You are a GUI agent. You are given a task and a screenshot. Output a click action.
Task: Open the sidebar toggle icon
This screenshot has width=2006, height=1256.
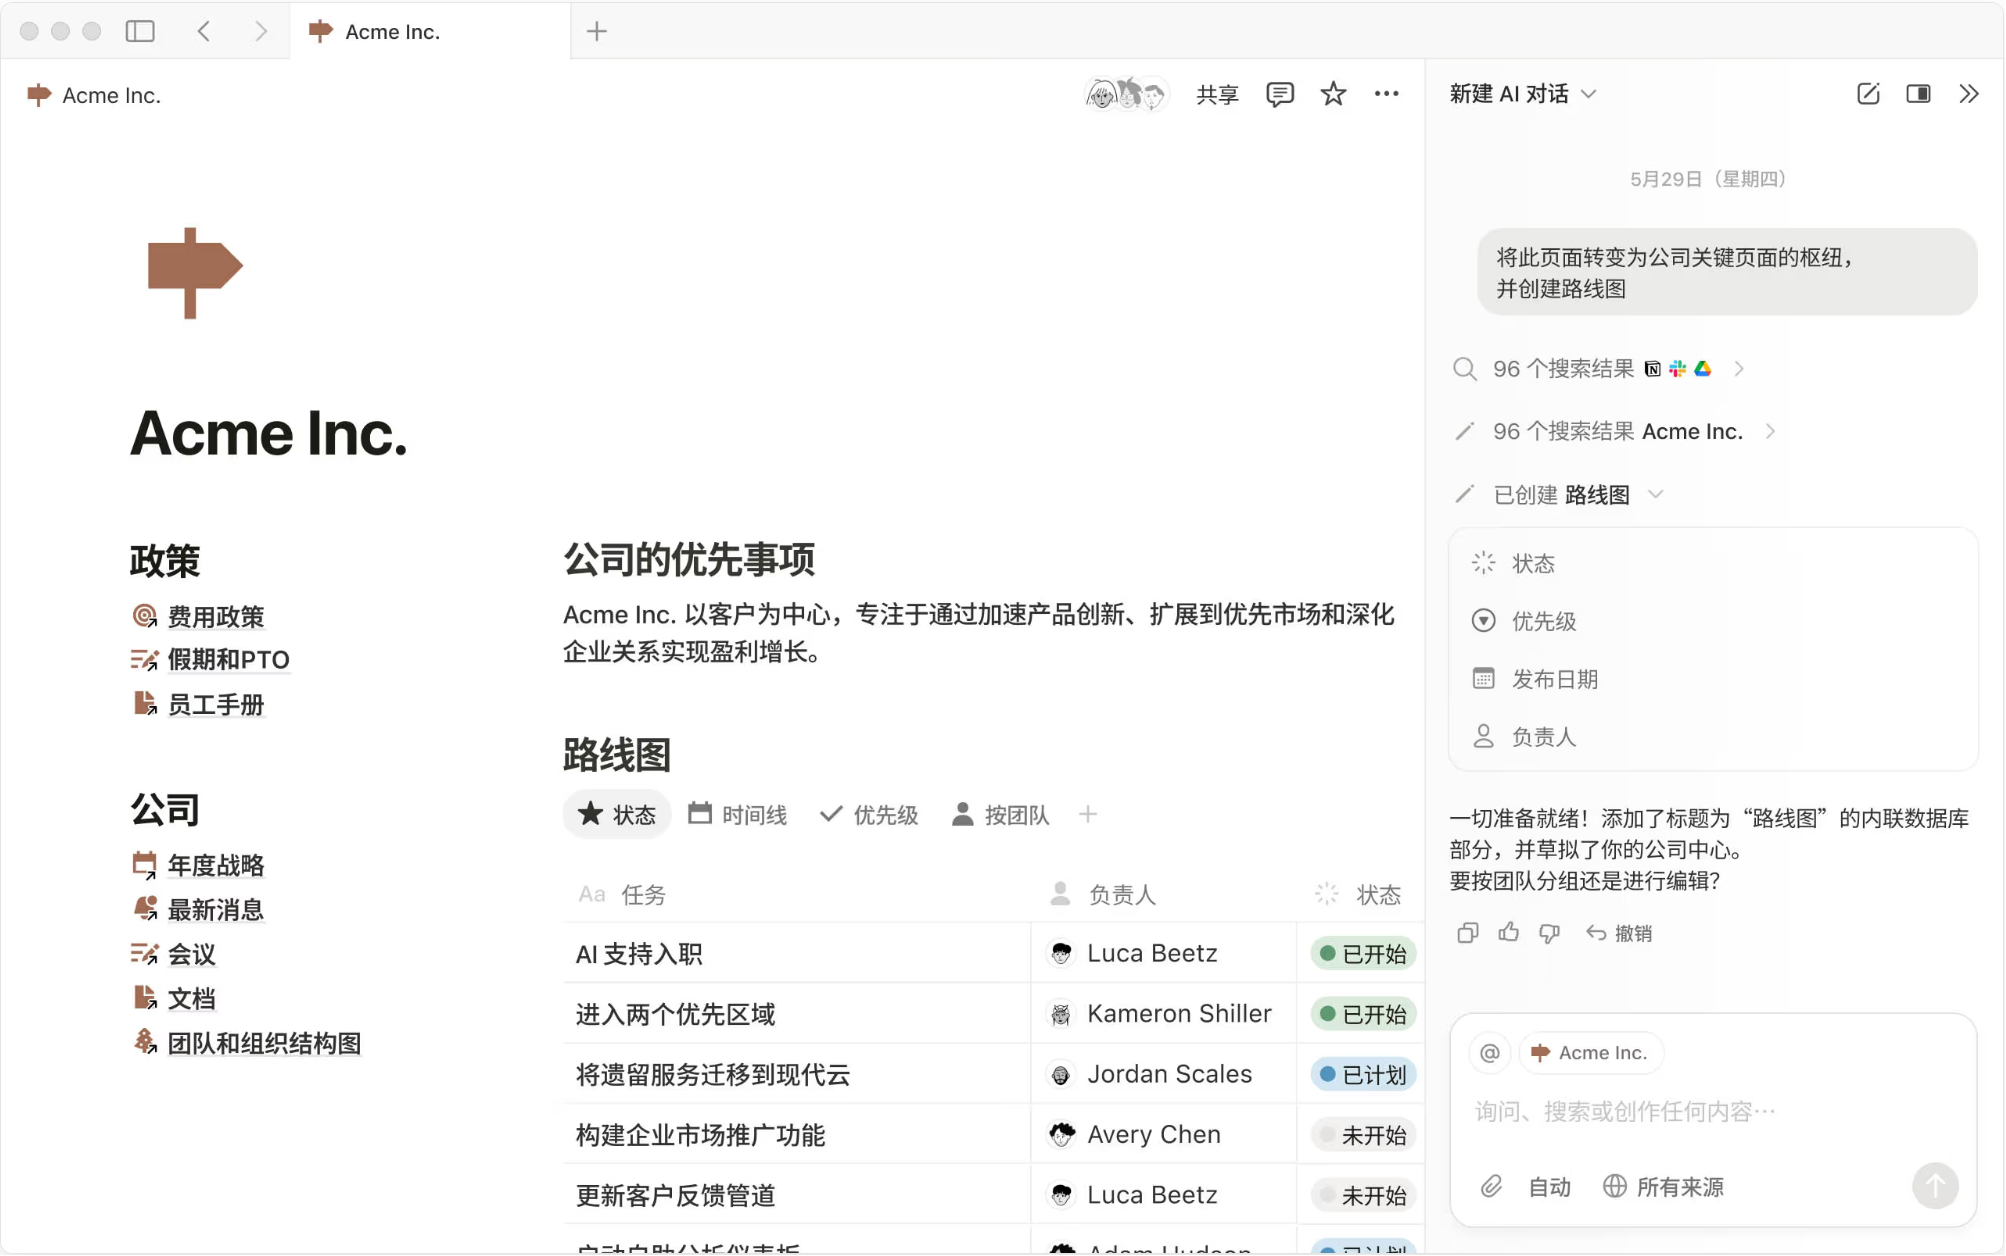(x=140, y=31)
